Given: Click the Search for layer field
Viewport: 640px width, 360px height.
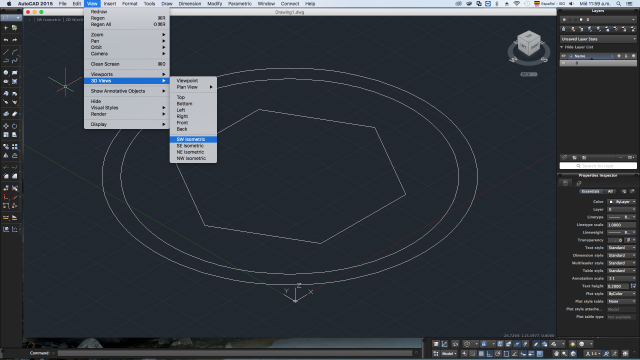Looking at the screenshot, I should coord(598,166).
